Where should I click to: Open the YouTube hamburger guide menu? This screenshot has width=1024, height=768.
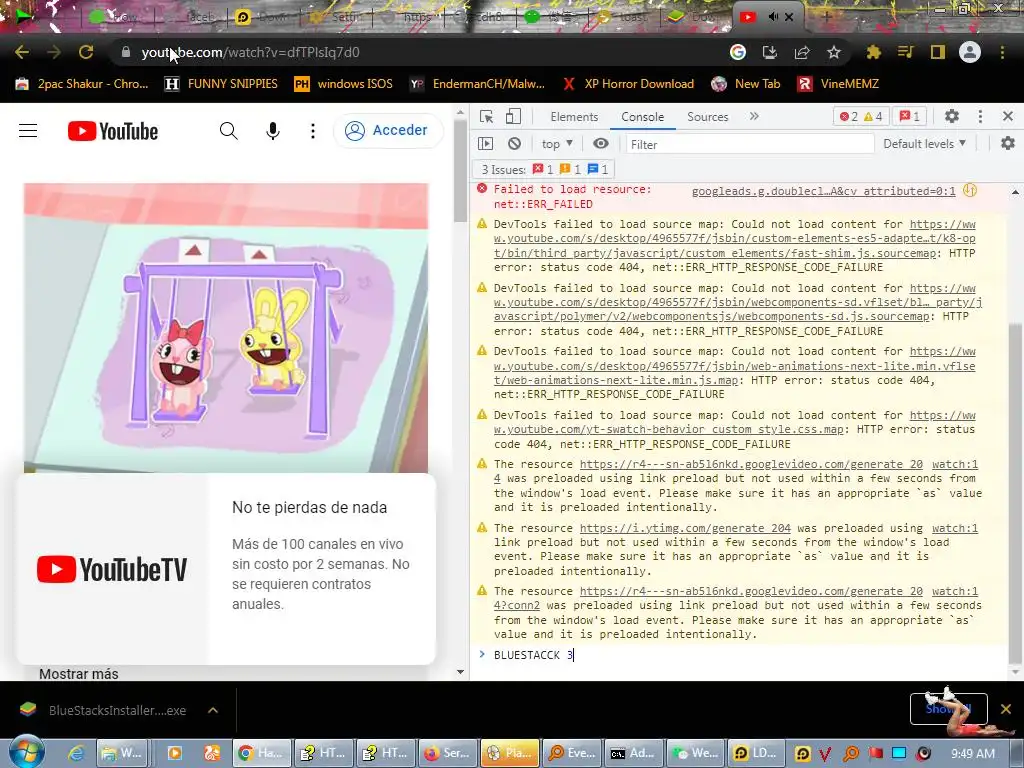(28, 131)
